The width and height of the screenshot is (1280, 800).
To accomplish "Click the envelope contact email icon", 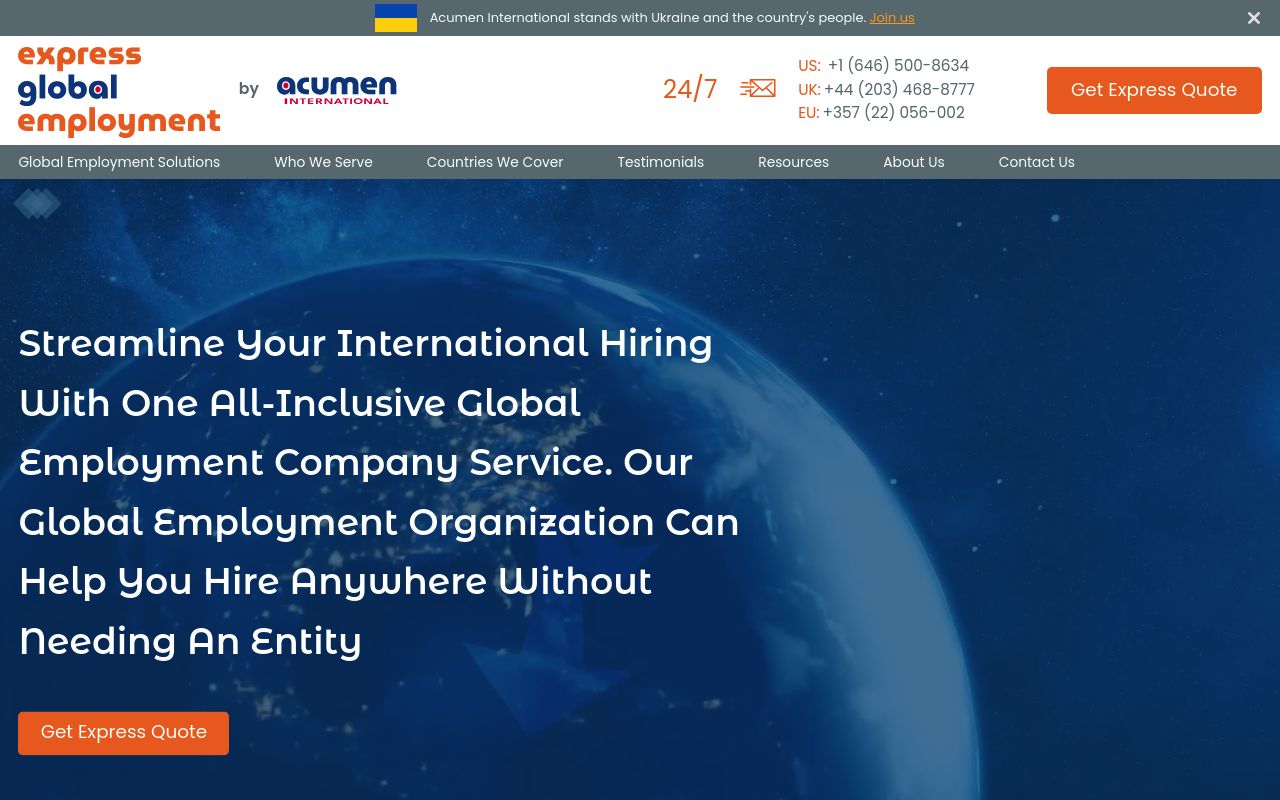I will 757,88.
